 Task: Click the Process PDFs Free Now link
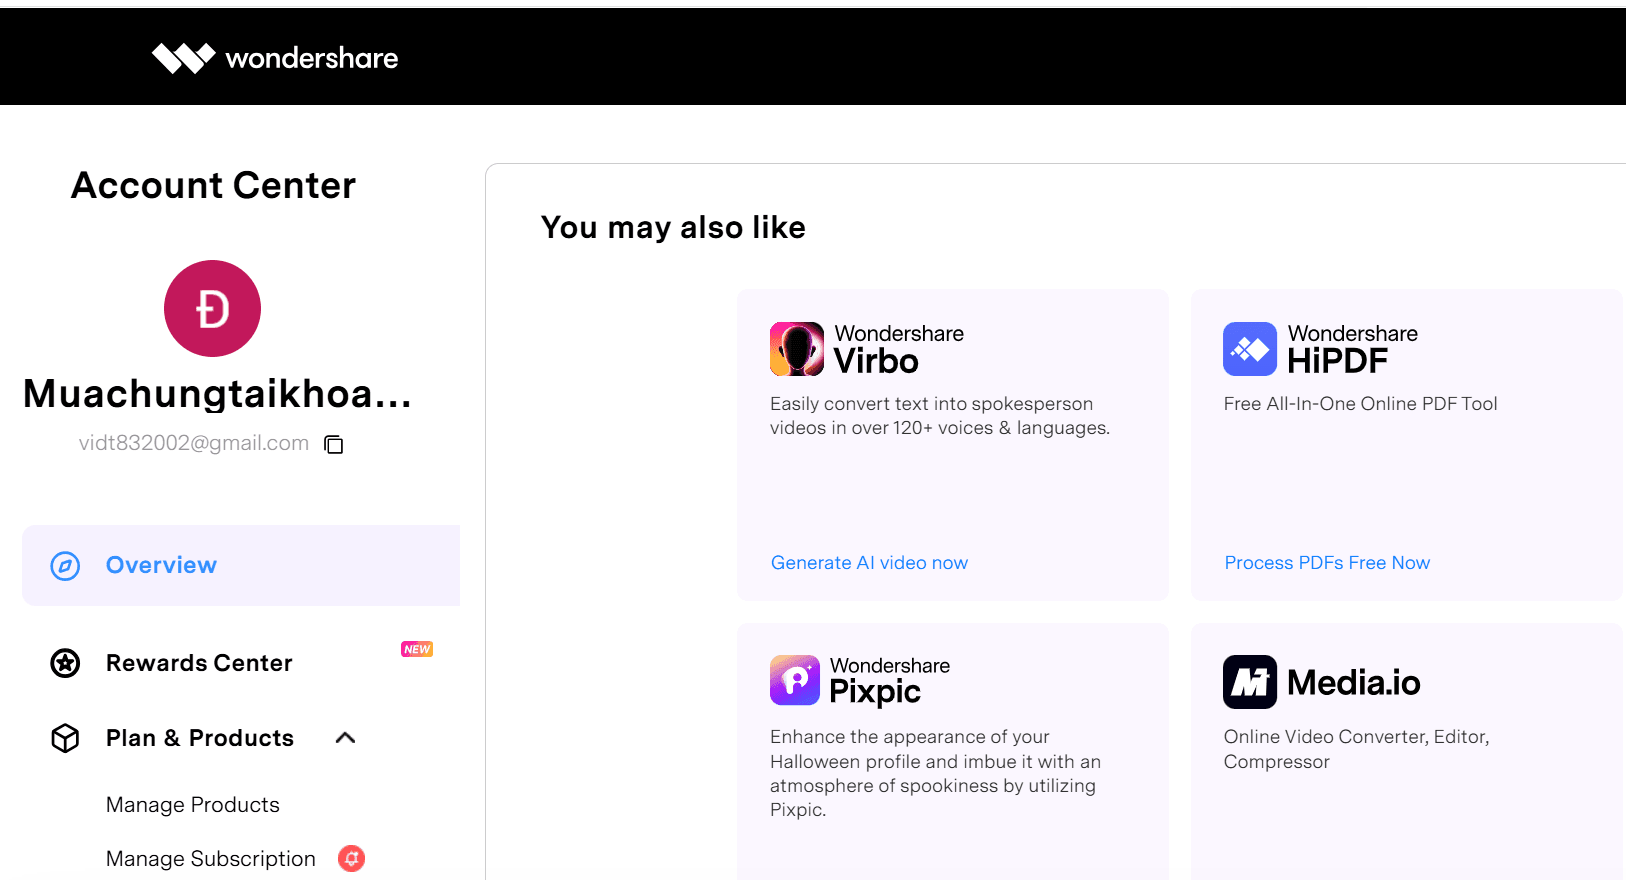1327,563
